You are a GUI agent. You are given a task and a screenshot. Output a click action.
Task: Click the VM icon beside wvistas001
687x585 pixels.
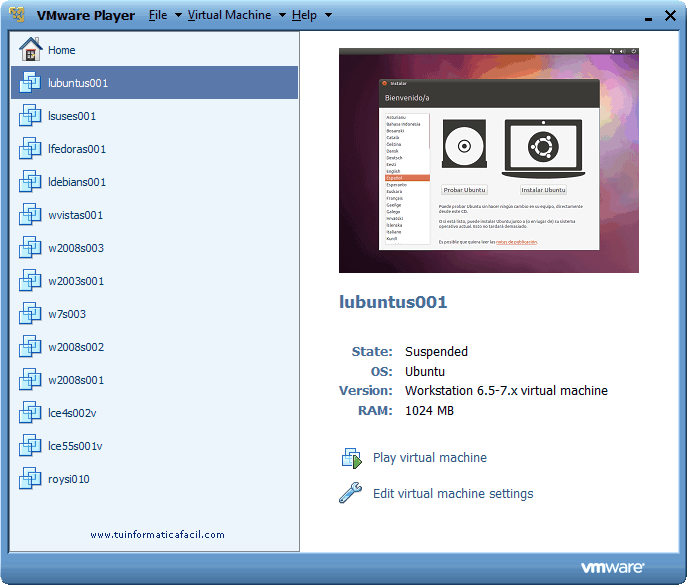(x=30, y=214)
